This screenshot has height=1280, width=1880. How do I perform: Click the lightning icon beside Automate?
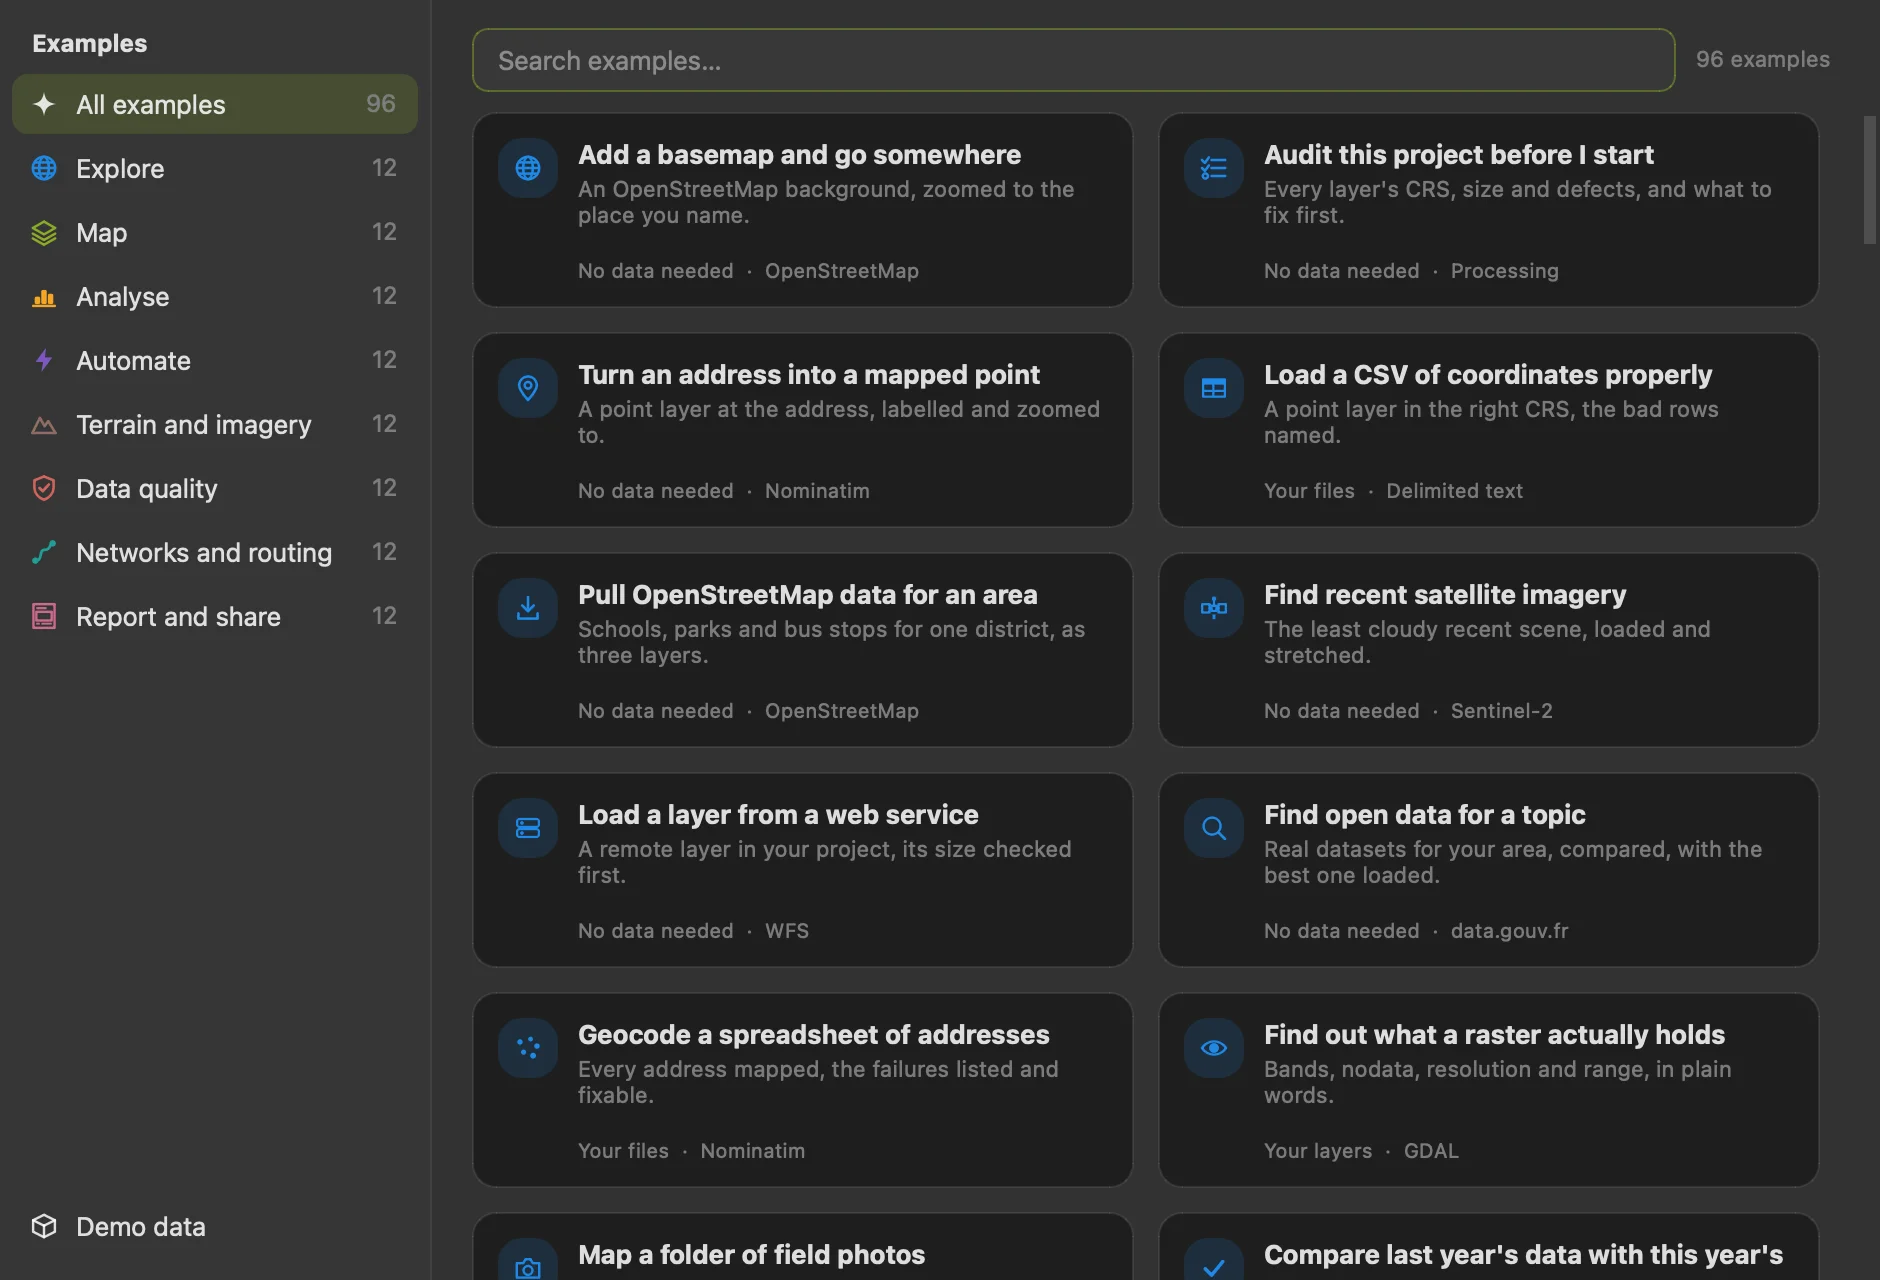[44, 360]
